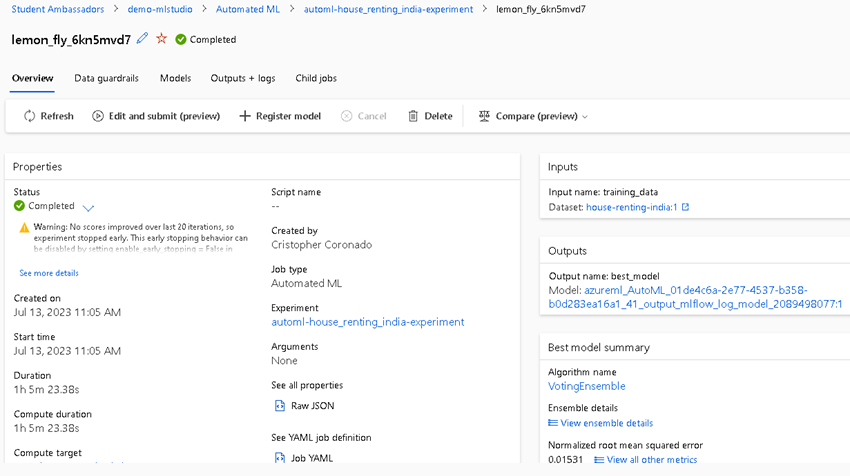Image resolution: width=850 pixels, height=476 pixels.
Task: Click View ensemble details link
Action: point(607,423)
